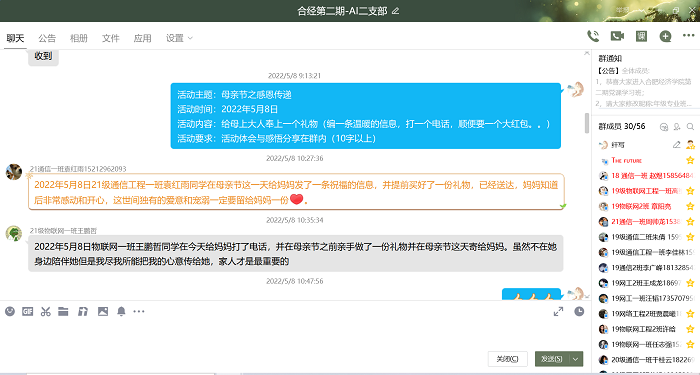Screen dimensions: 700x375
Task: Start a group video call
Action: (617, 36)
